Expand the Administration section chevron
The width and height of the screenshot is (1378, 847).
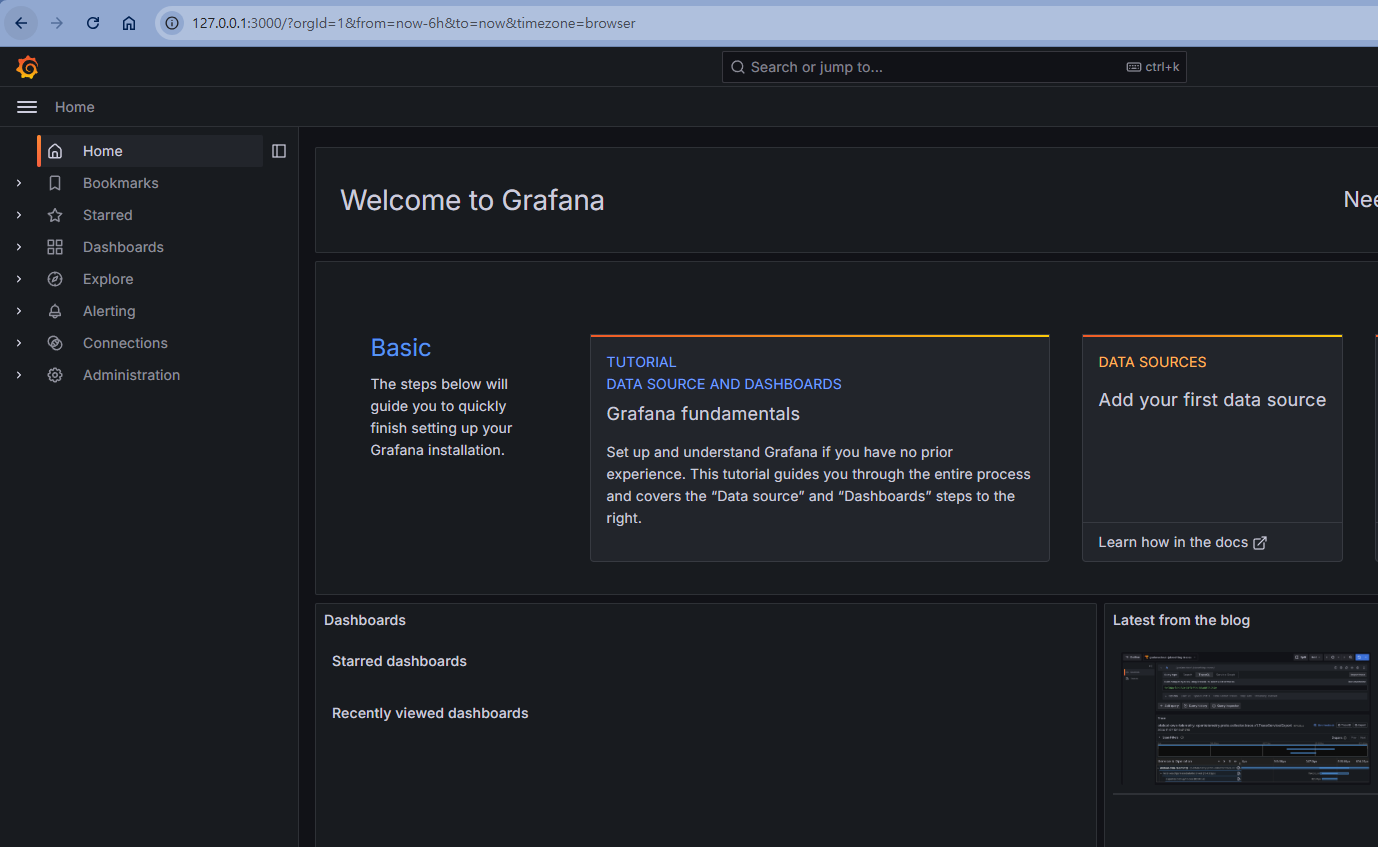18,374
